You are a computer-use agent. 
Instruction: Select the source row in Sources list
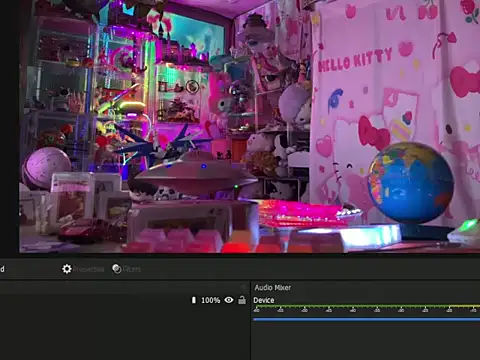[125, 300]
